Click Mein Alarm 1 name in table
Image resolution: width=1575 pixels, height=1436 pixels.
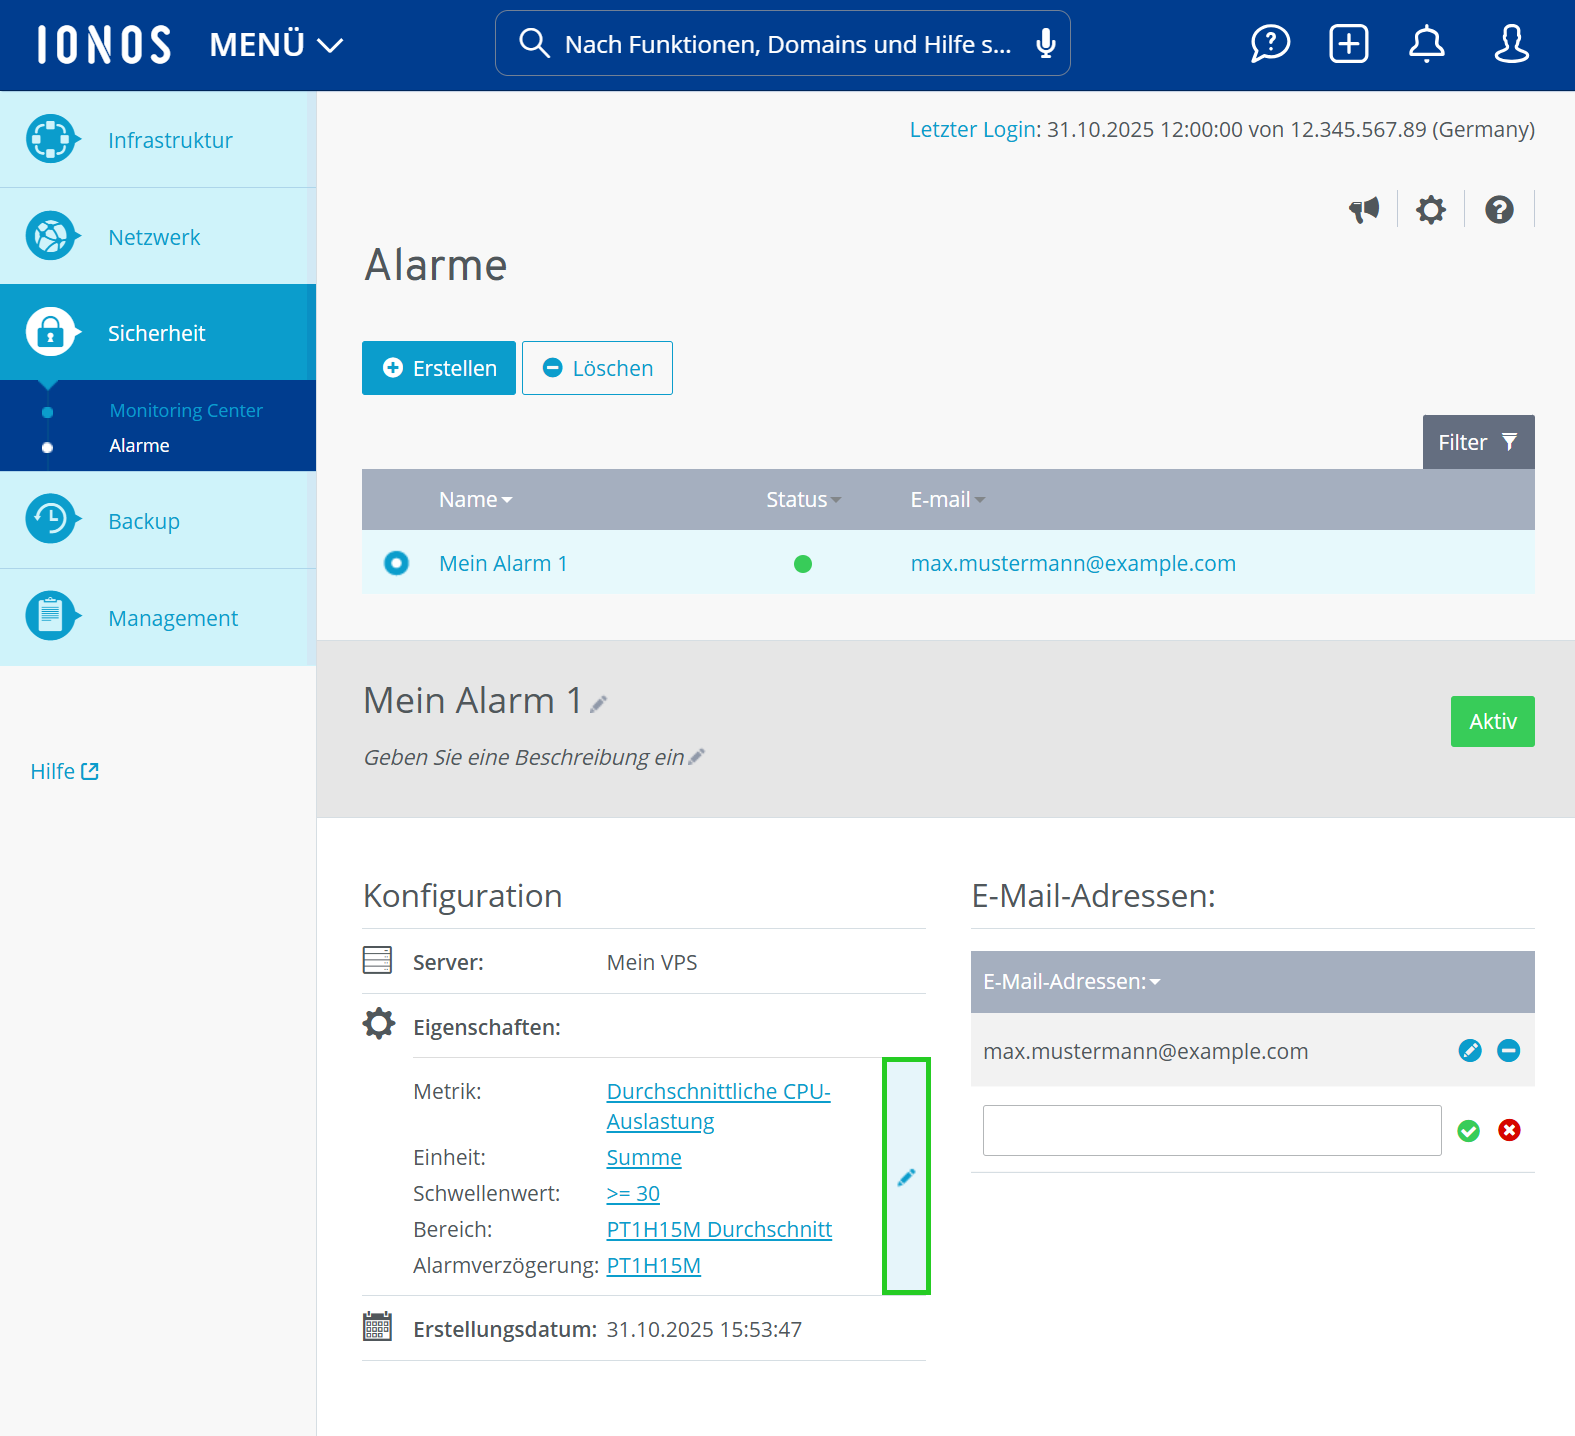click(x=503, y=564)
